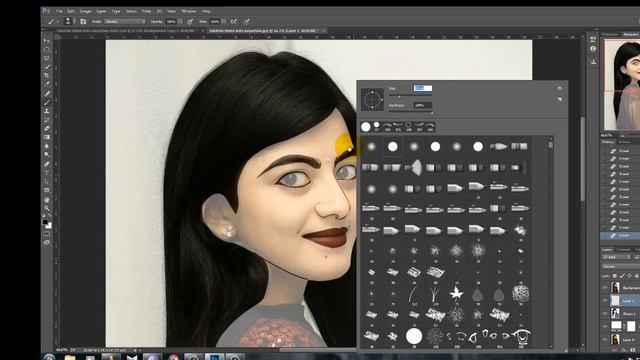Hide the Layer 1 layer
640x360 pixels.
click(x=604, y=301)
